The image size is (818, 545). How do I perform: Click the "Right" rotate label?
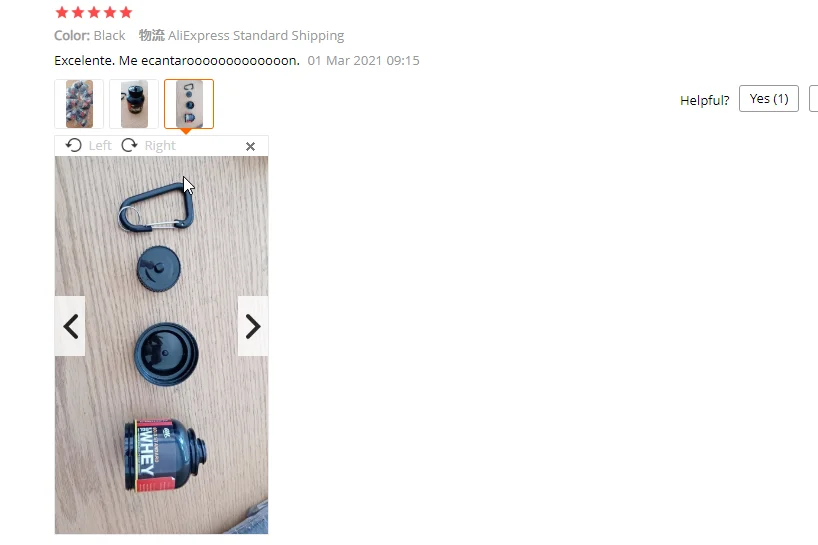click(160, 146)
